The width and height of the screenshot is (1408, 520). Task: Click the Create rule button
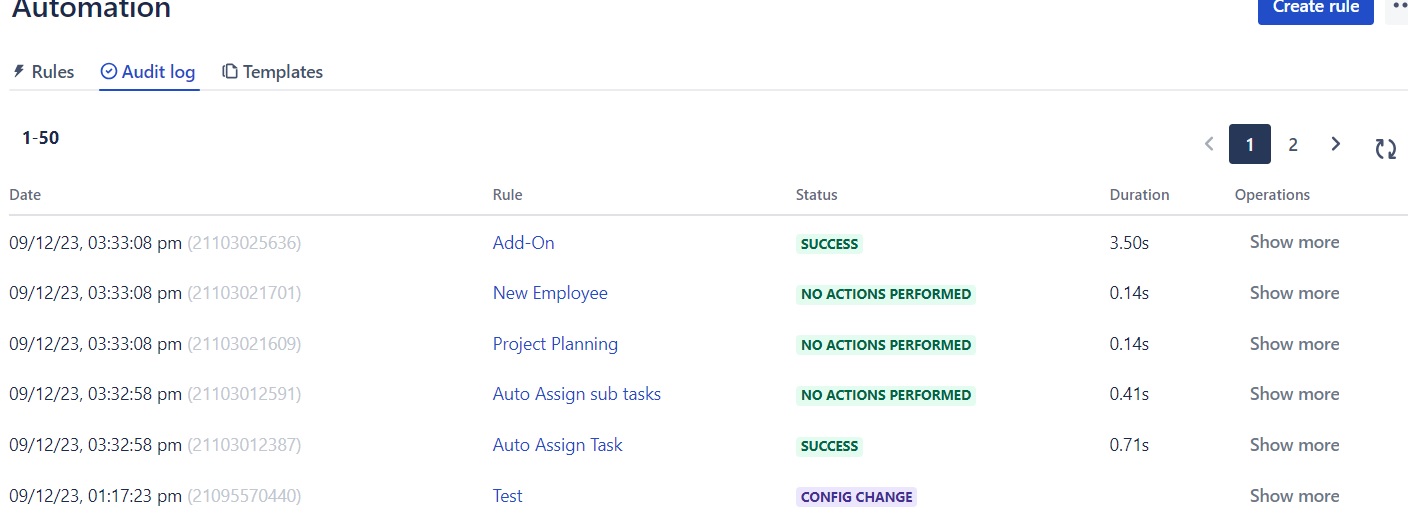pyautogui.click(x=1315, y=9)
